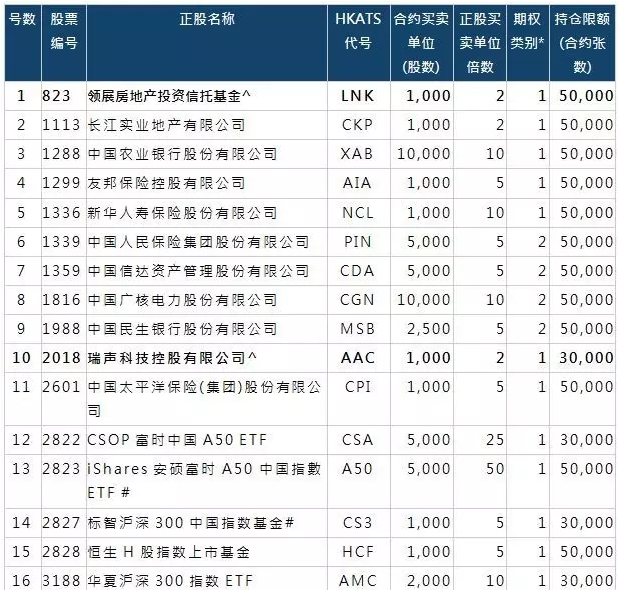Click the code 'CPI'
Image resolution: width=619 pixels, height=590 pixels.
358,387
